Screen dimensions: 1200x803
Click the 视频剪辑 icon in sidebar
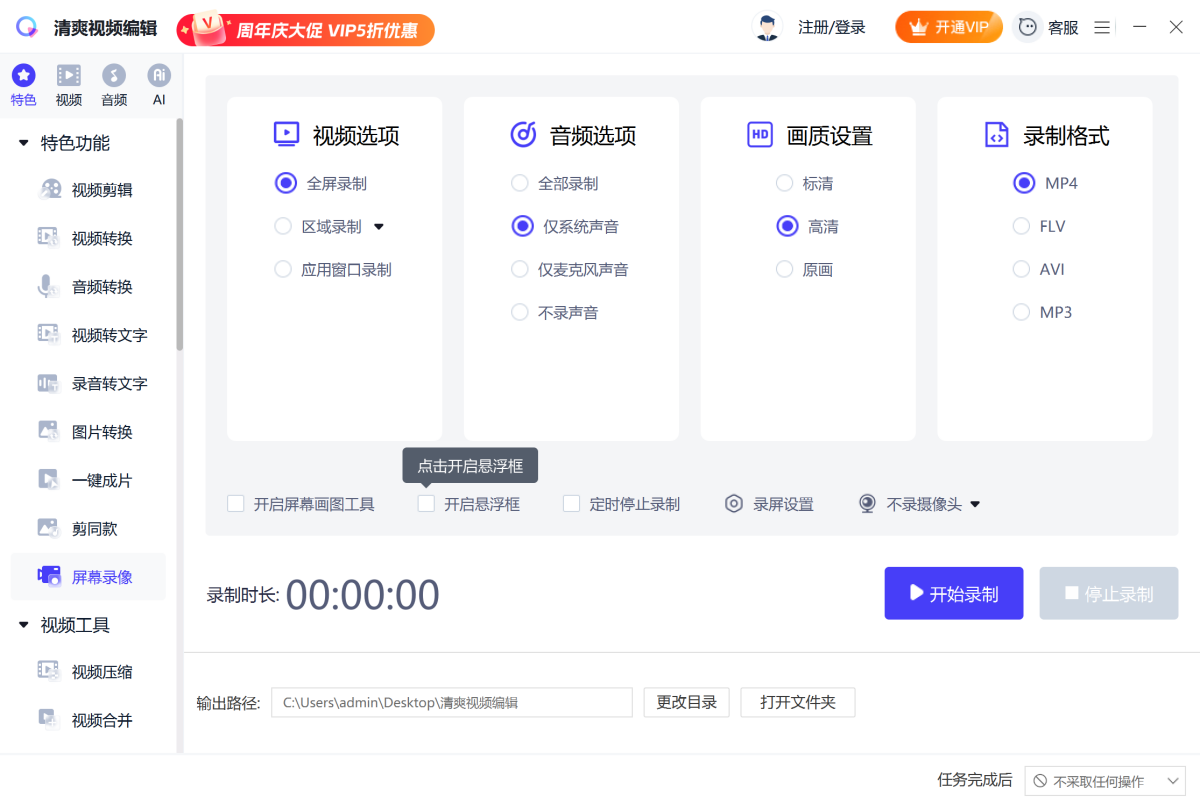[x=49, y=190]
